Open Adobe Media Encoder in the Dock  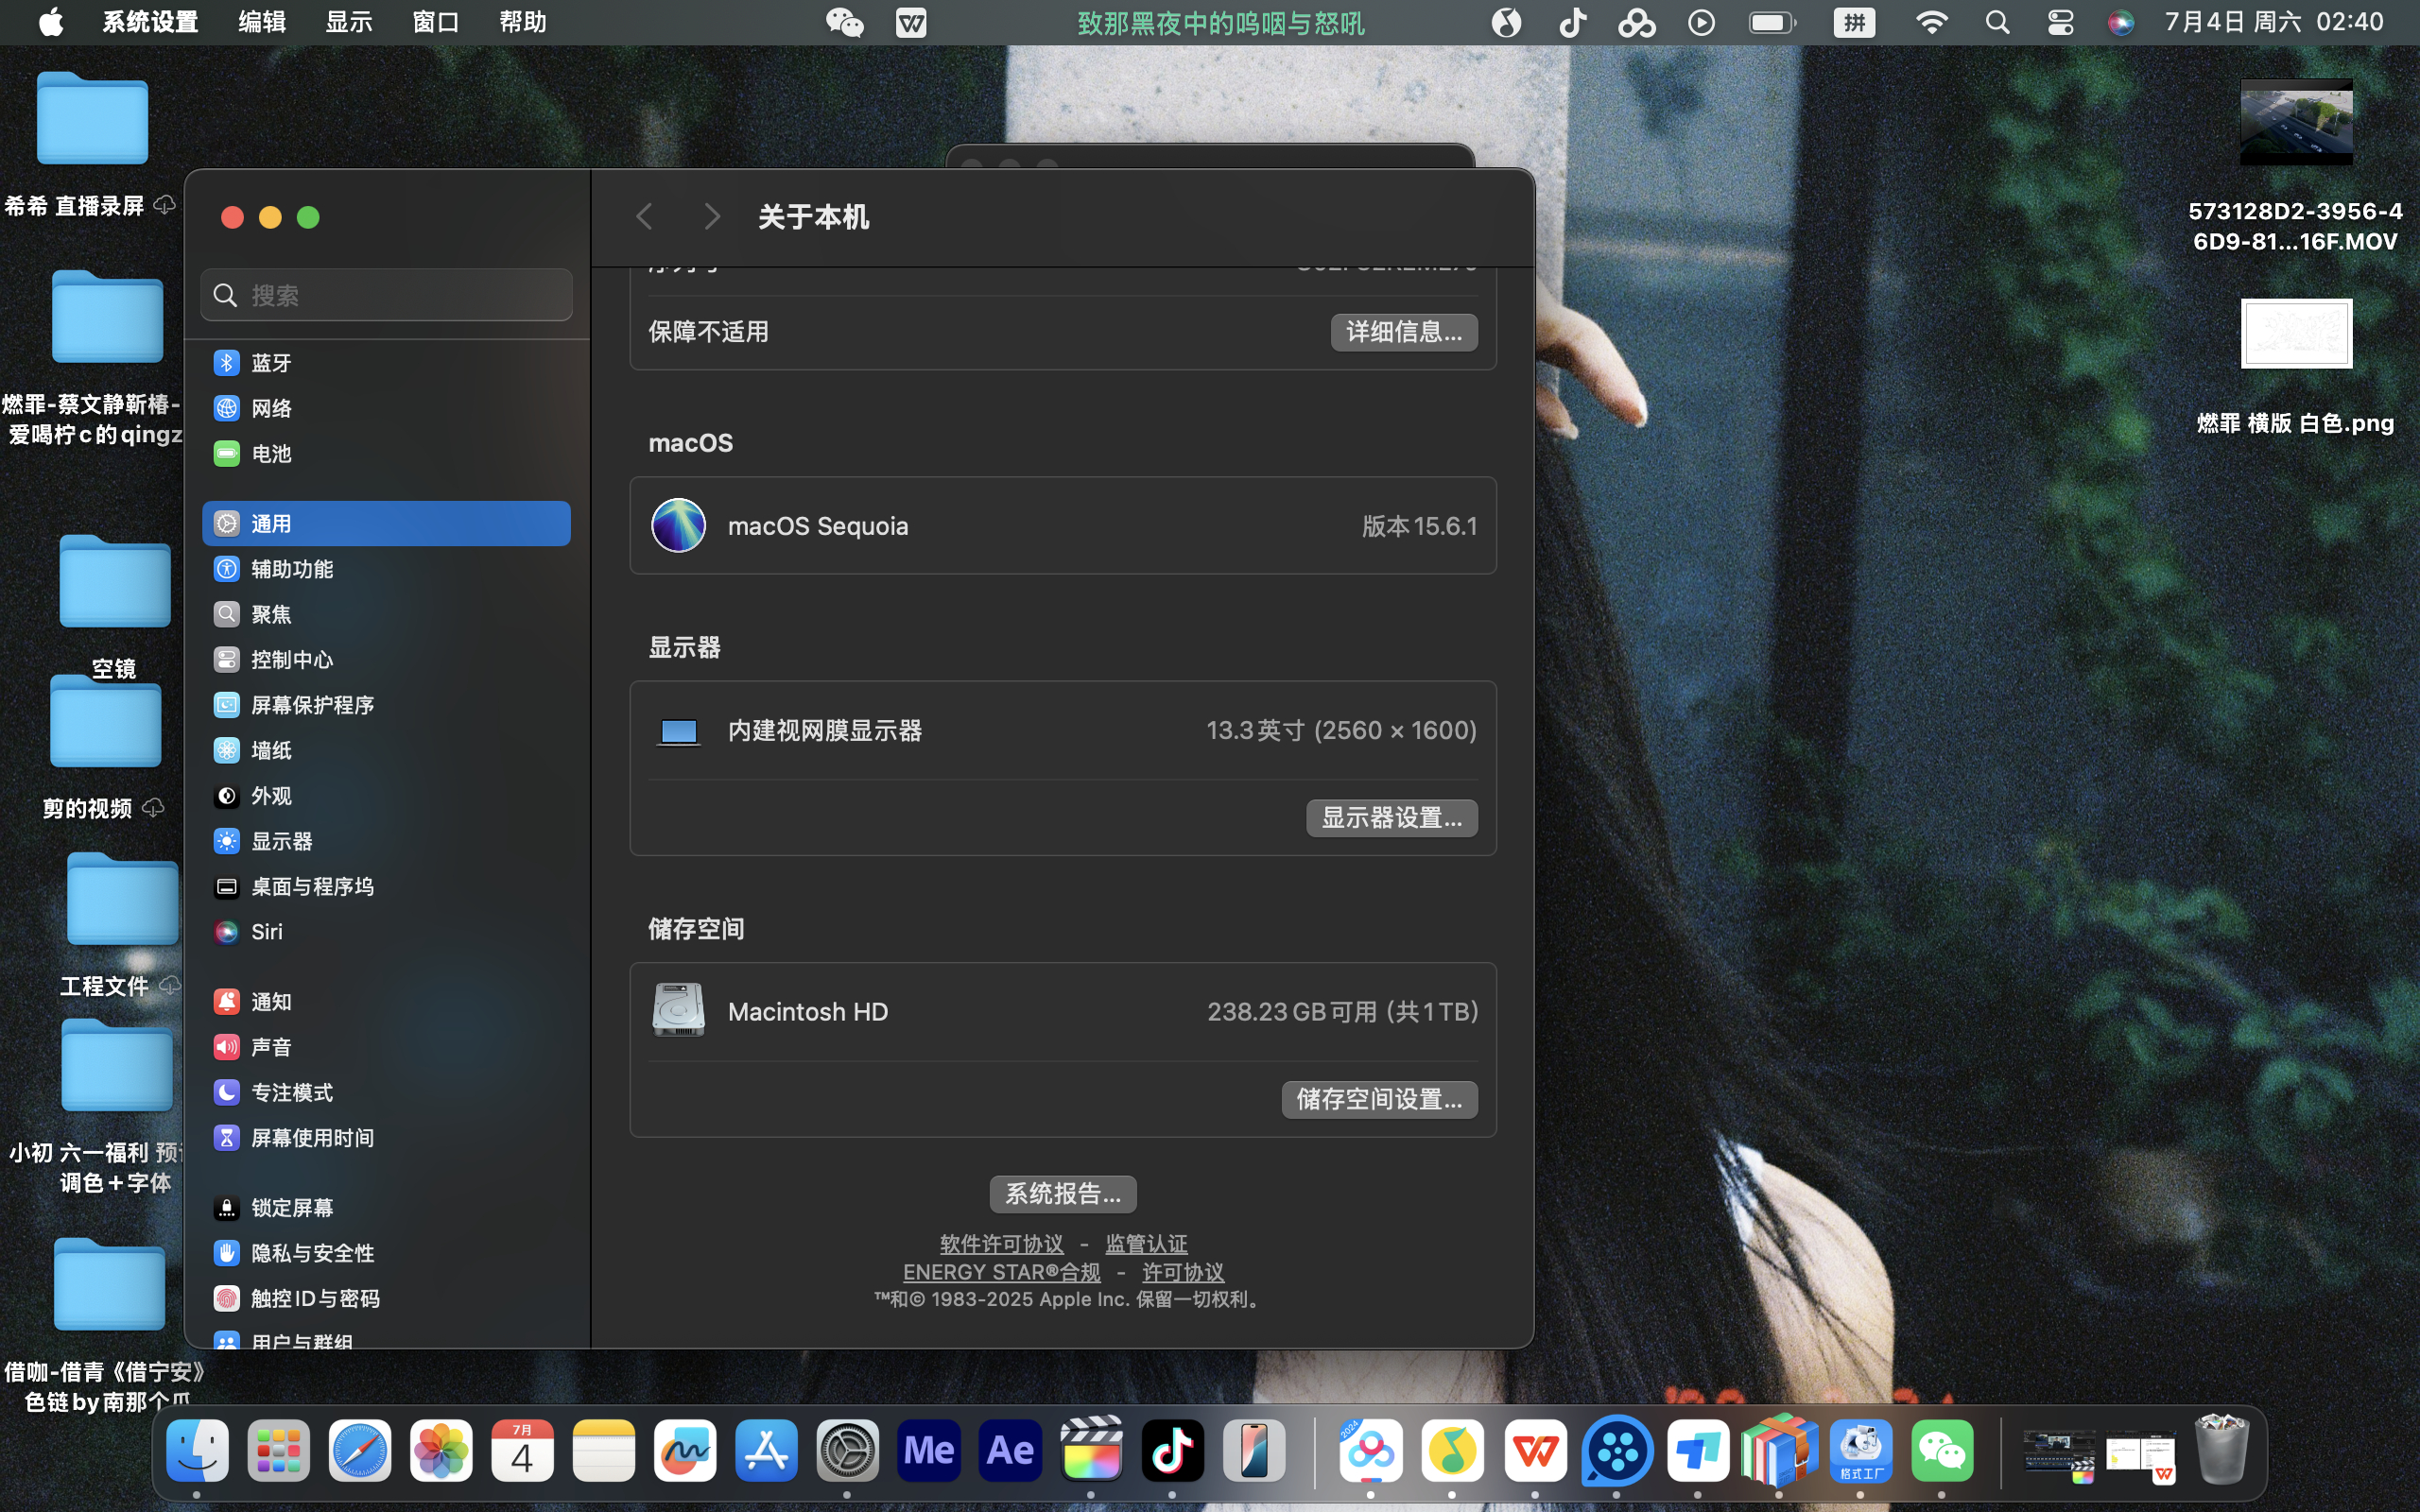click(929, 1450)
